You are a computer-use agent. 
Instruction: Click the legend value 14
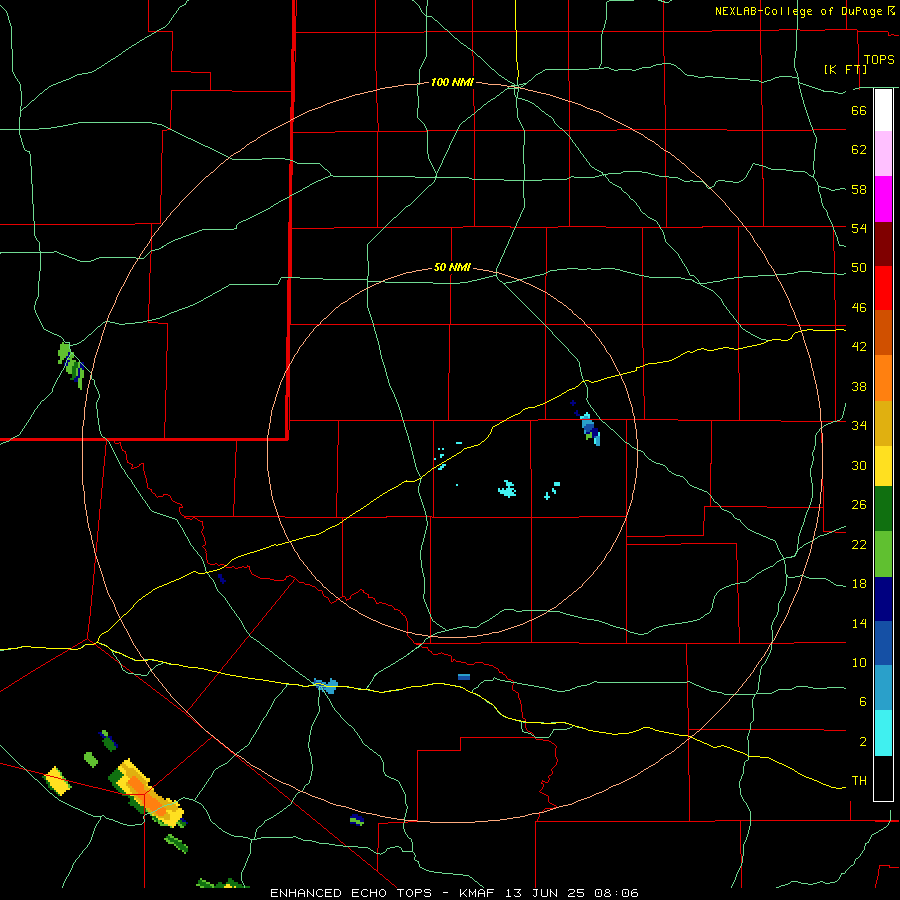coord(859,623)
